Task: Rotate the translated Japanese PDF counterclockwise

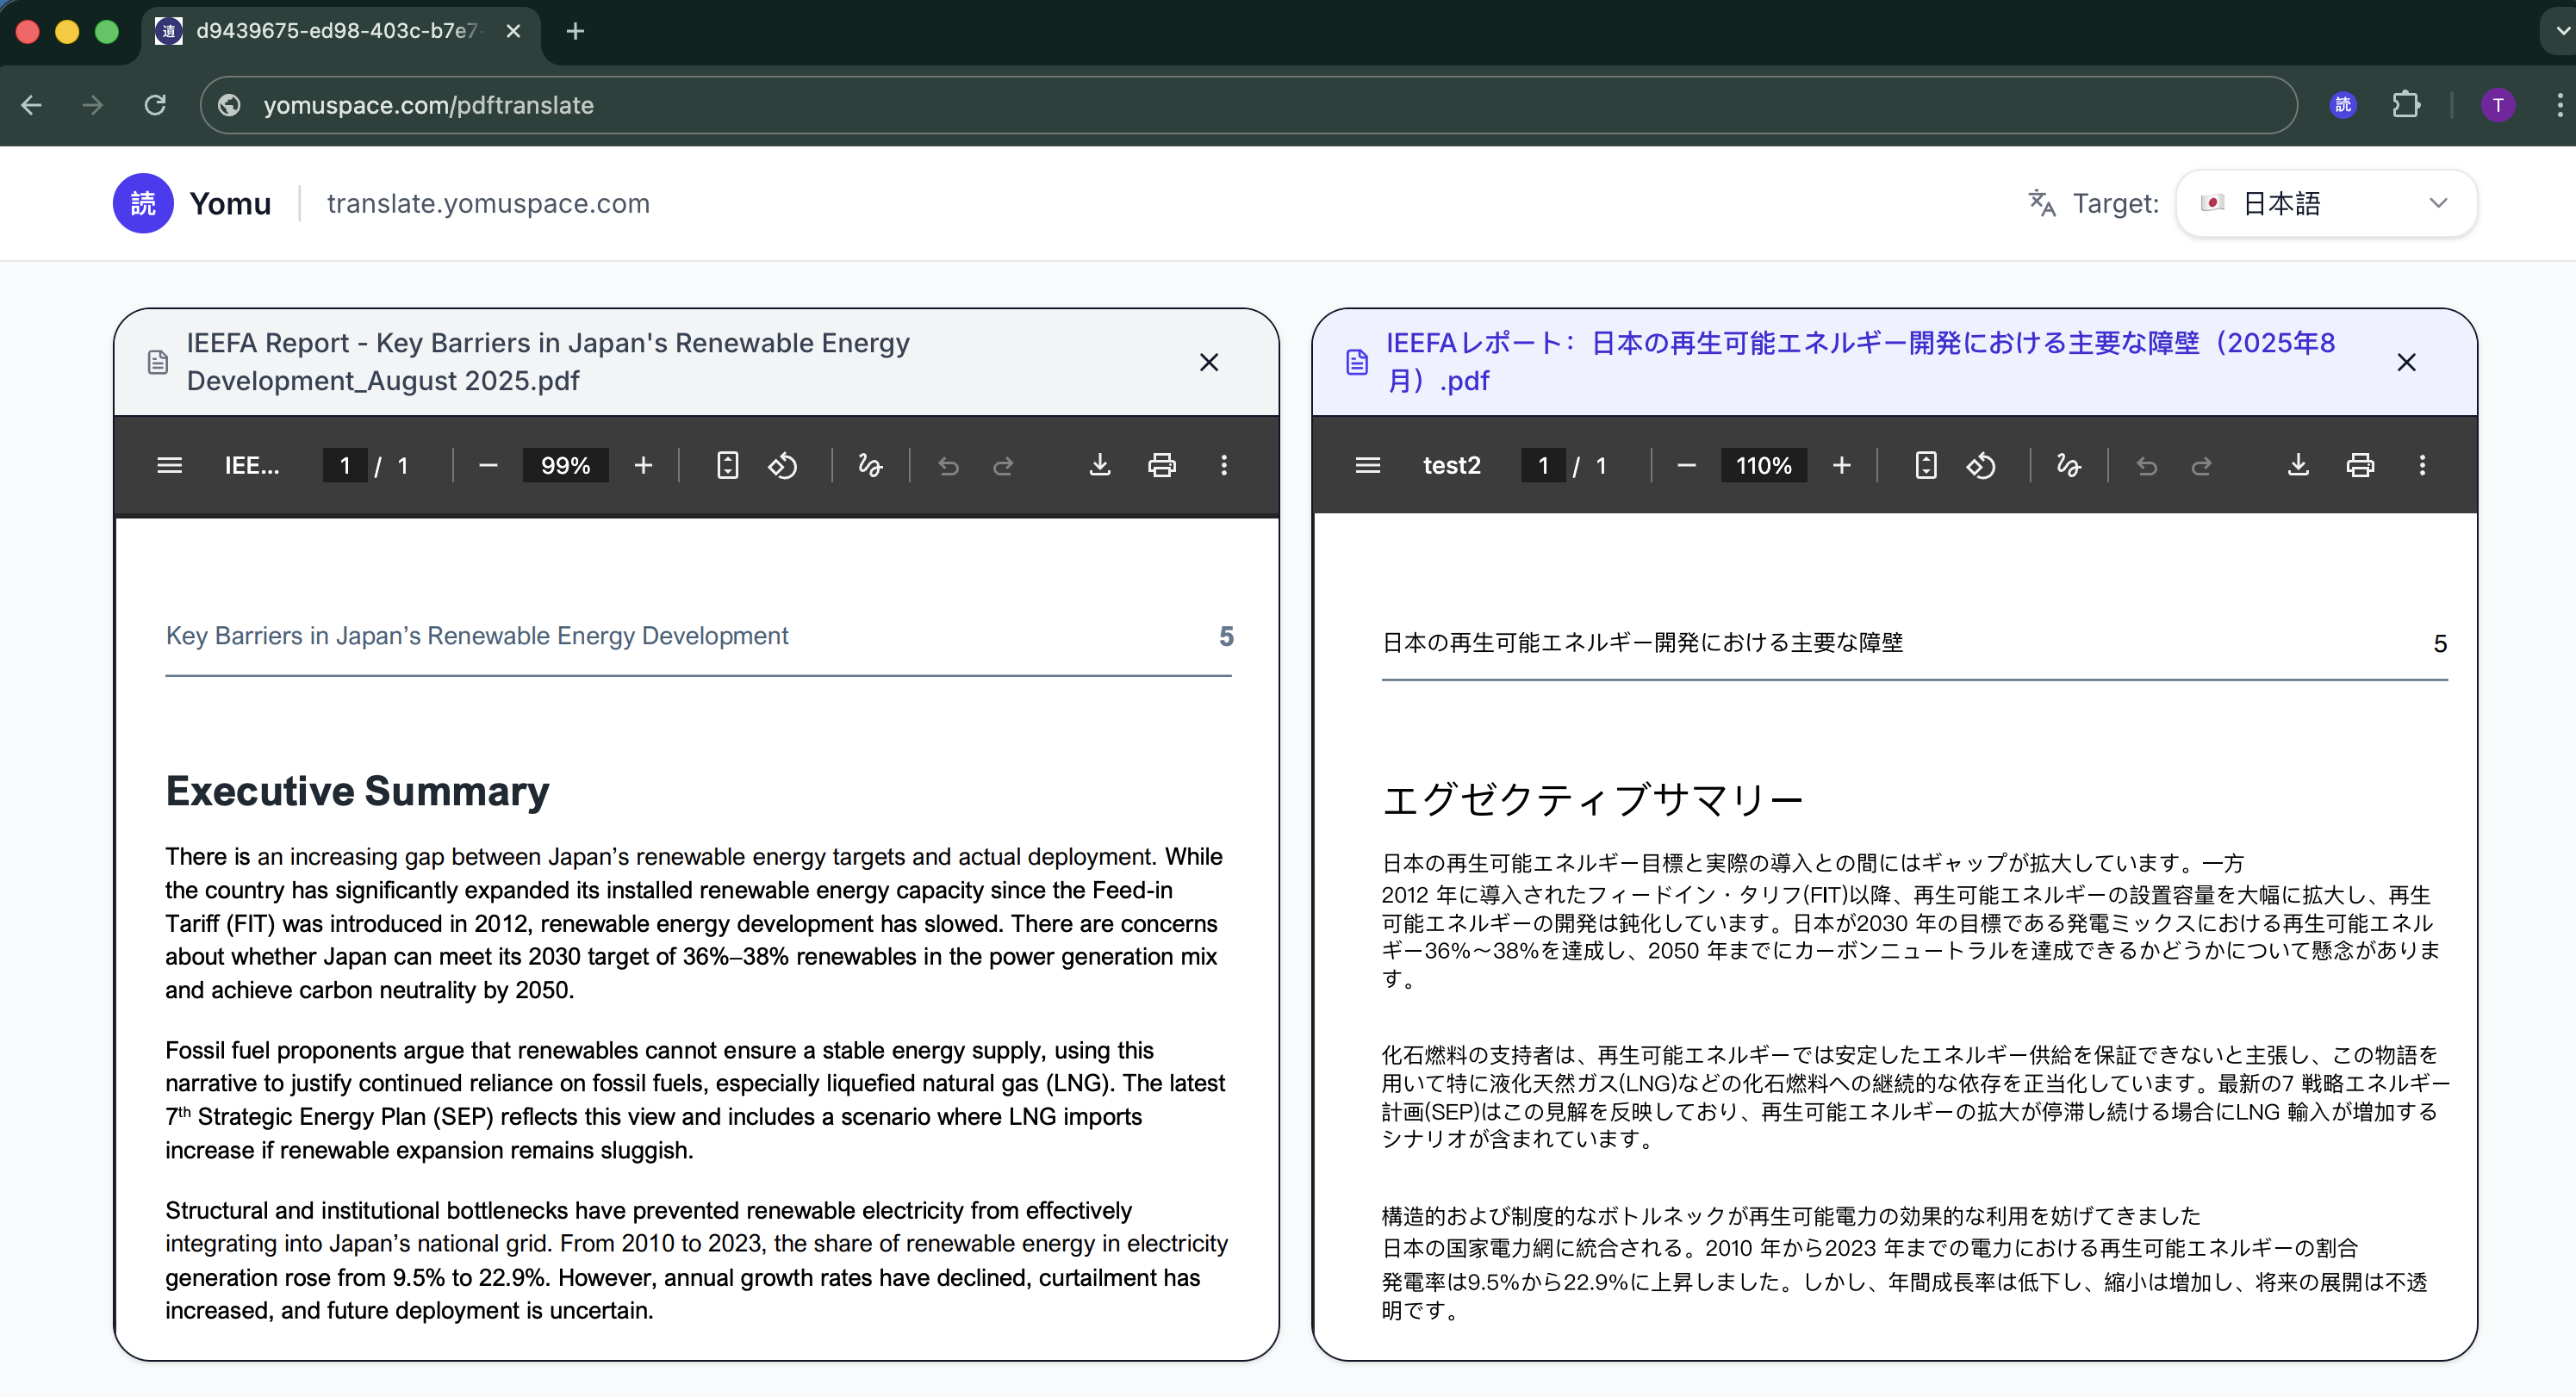Action: tap(1982, 465)
